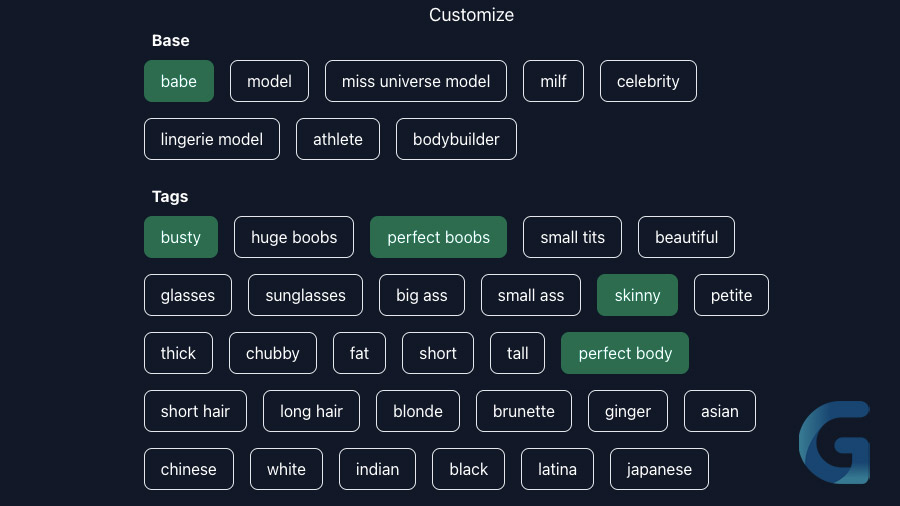This screenshot has height=506, width=900.
Task: Toggle the latina tag
Action: click(x=557, y=469)
